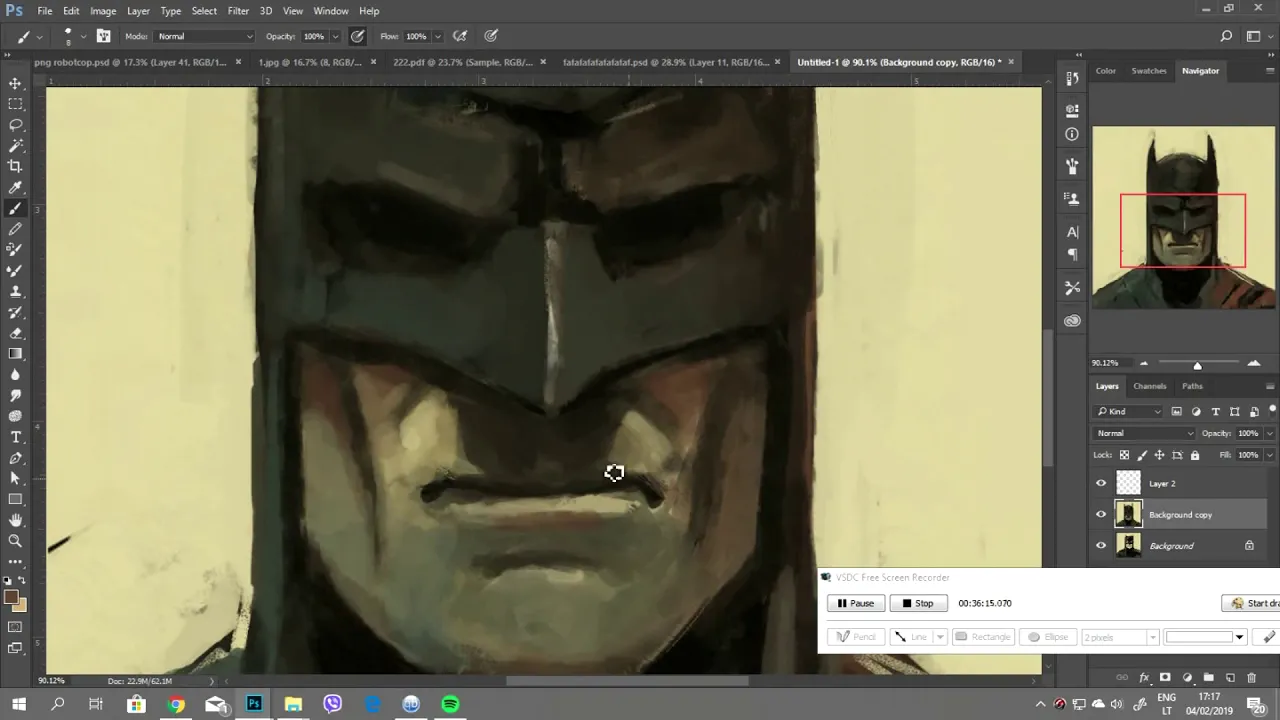Select the Crop tool
The image size is (1280, 720).
pos(15,167)
